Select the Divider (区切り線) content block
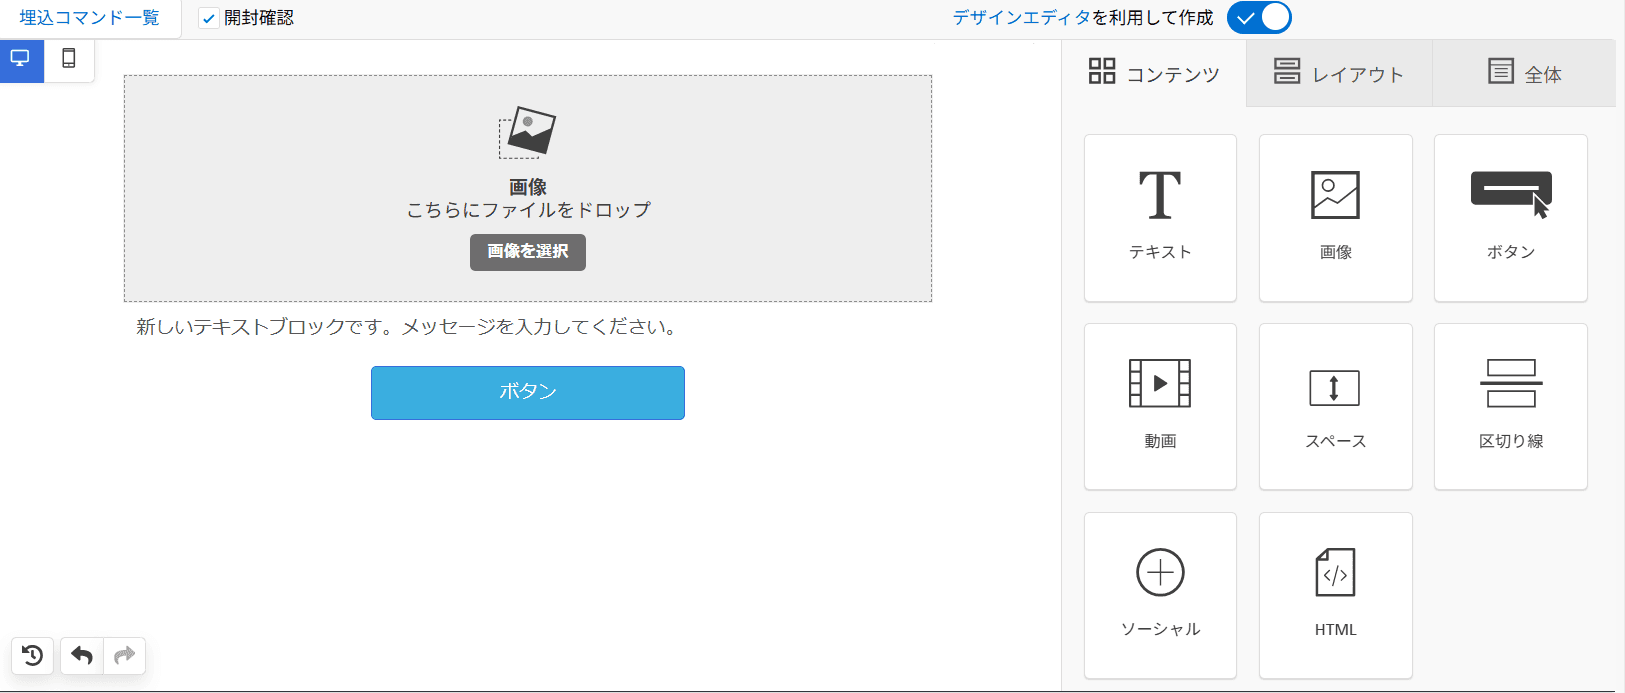This screenshot has height=693, width=1625. 1510,406
